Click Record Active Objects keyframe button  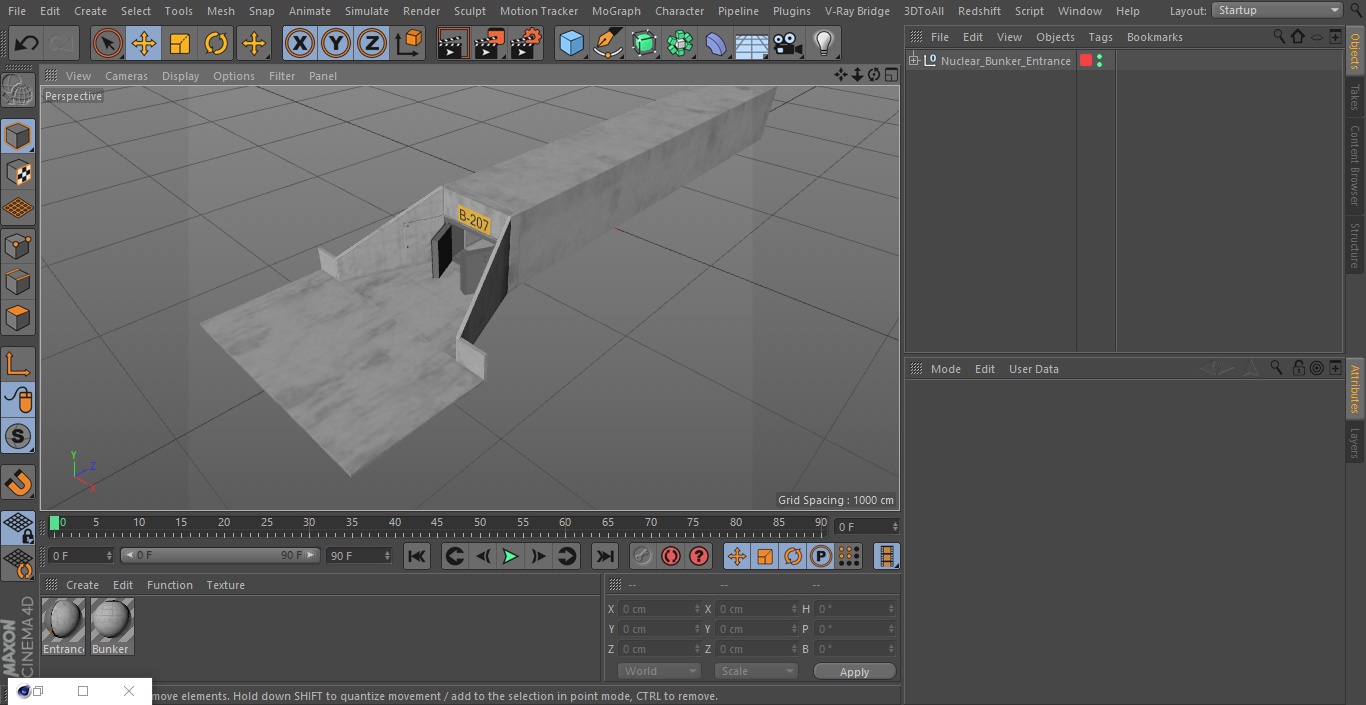[643, 556]
